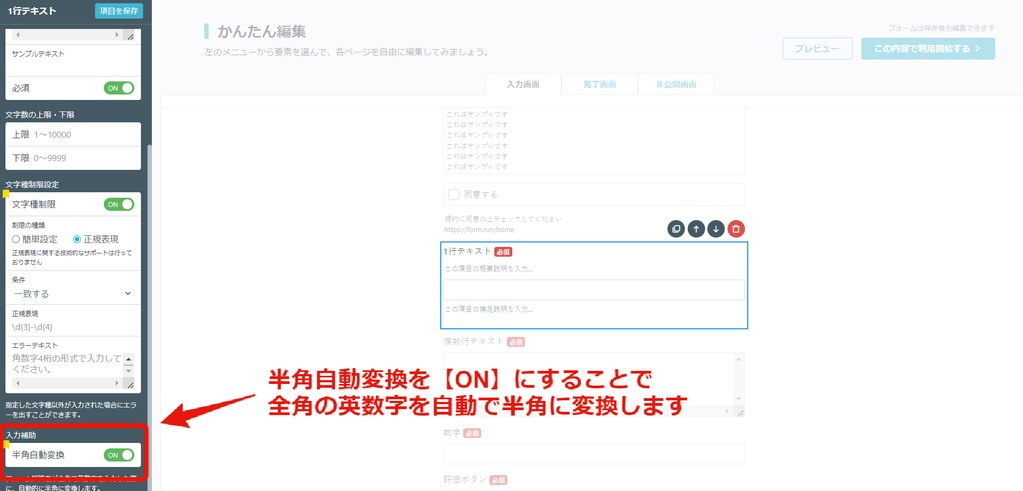Disable the 半角自動変換 toggle
This screenshot has width=1023, height=491.
point(119,455)
